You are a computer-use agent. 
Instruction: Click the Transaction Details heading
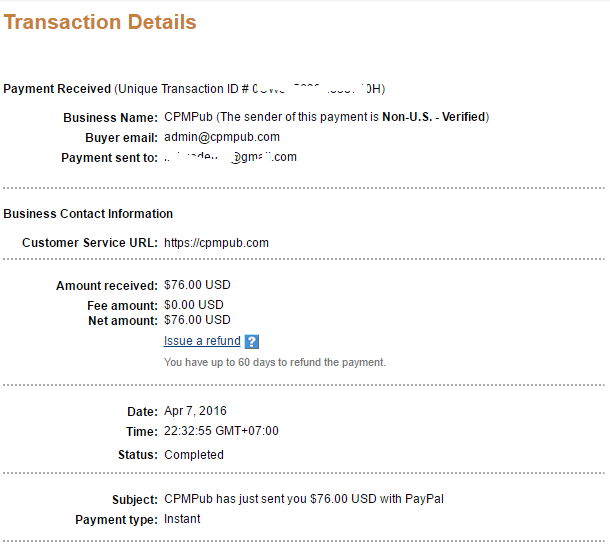coord(100,22)
